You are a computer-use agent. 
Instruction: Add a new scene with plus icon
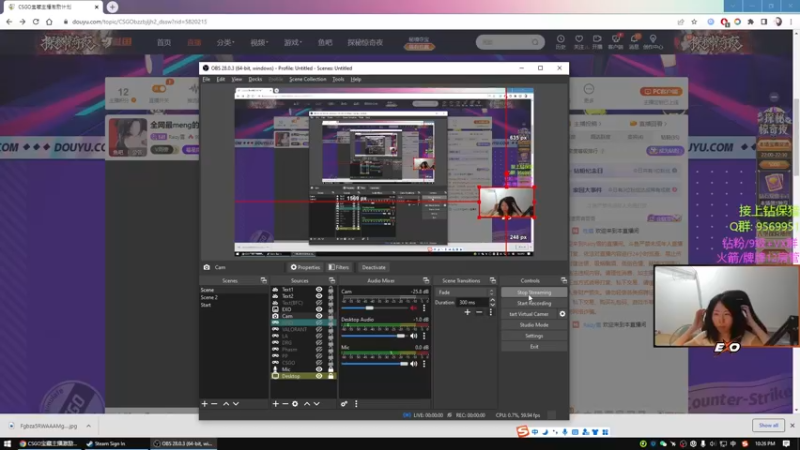(205, 404)
